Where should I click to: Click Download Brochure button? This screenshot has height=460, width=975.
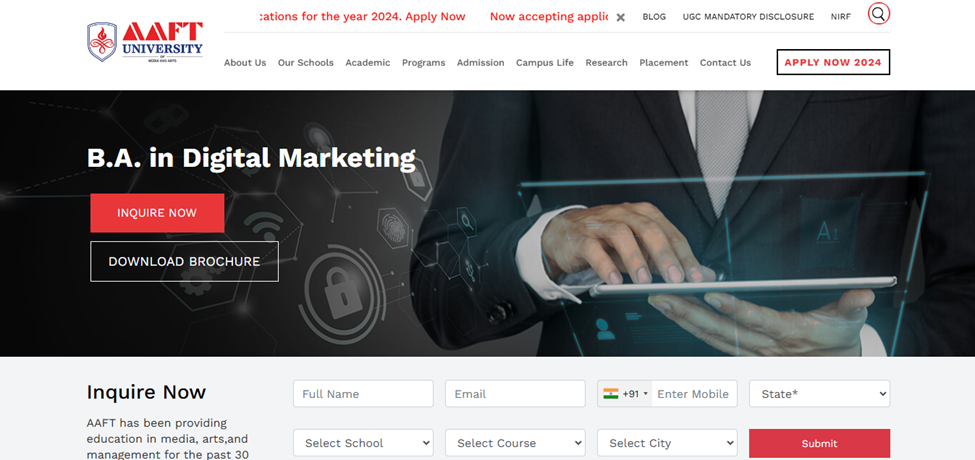(x=185, y=261)
